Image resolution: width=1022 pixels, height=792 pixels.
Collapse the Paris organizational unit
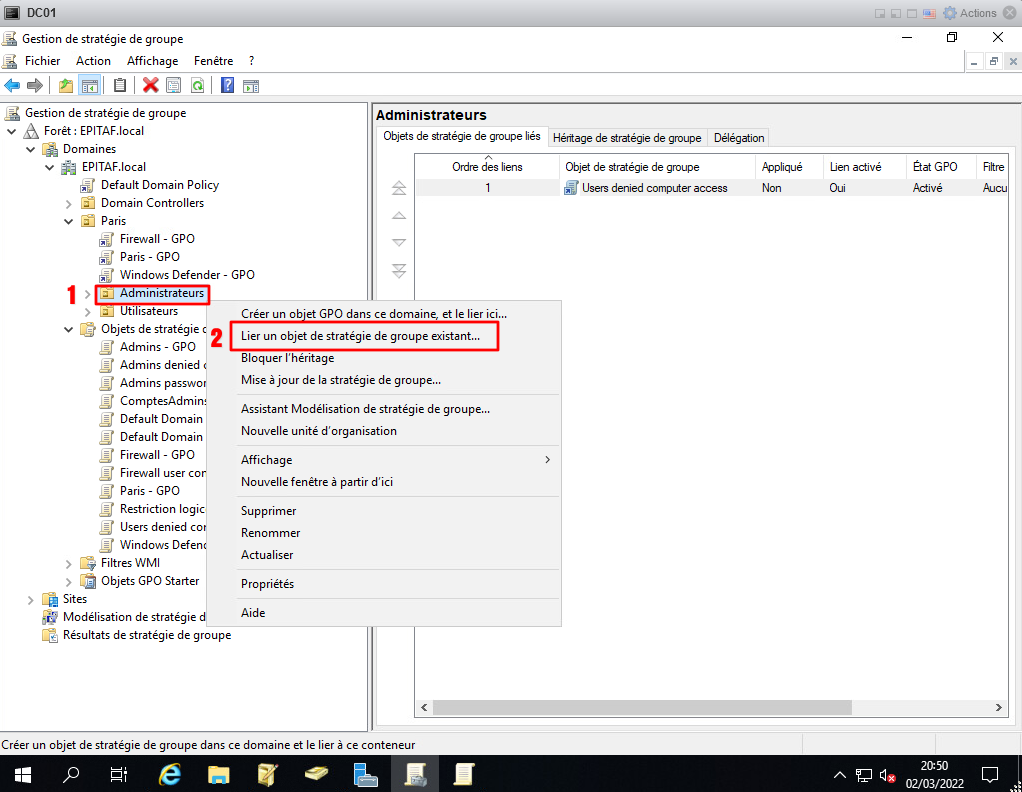pos(69,221)
